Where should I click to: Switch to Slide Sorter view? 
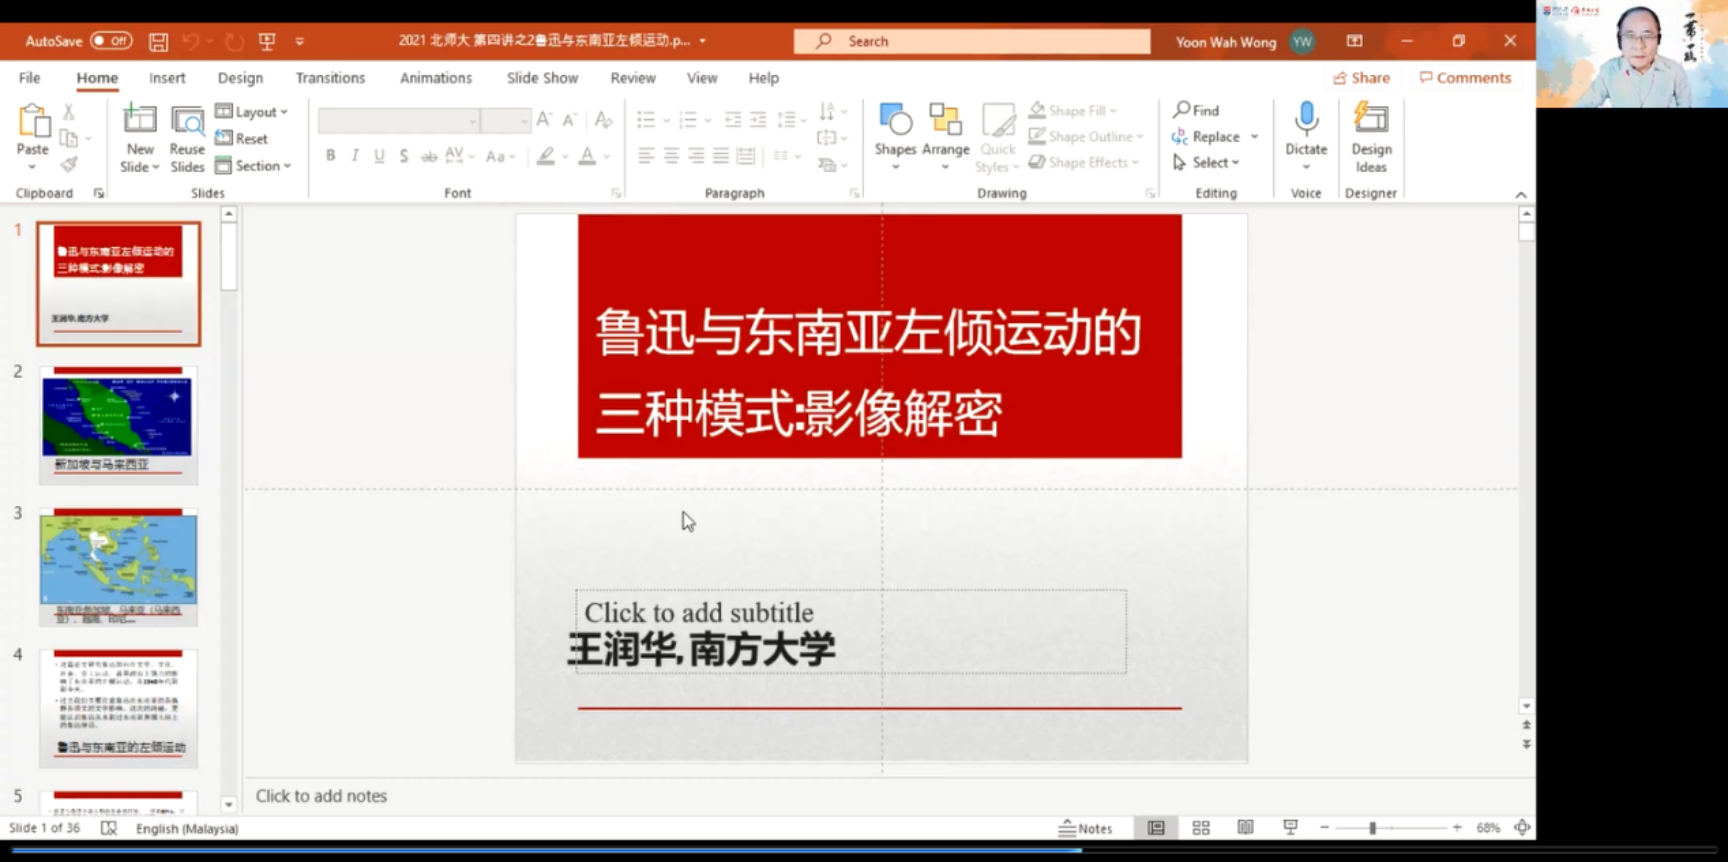point(1201,828)
